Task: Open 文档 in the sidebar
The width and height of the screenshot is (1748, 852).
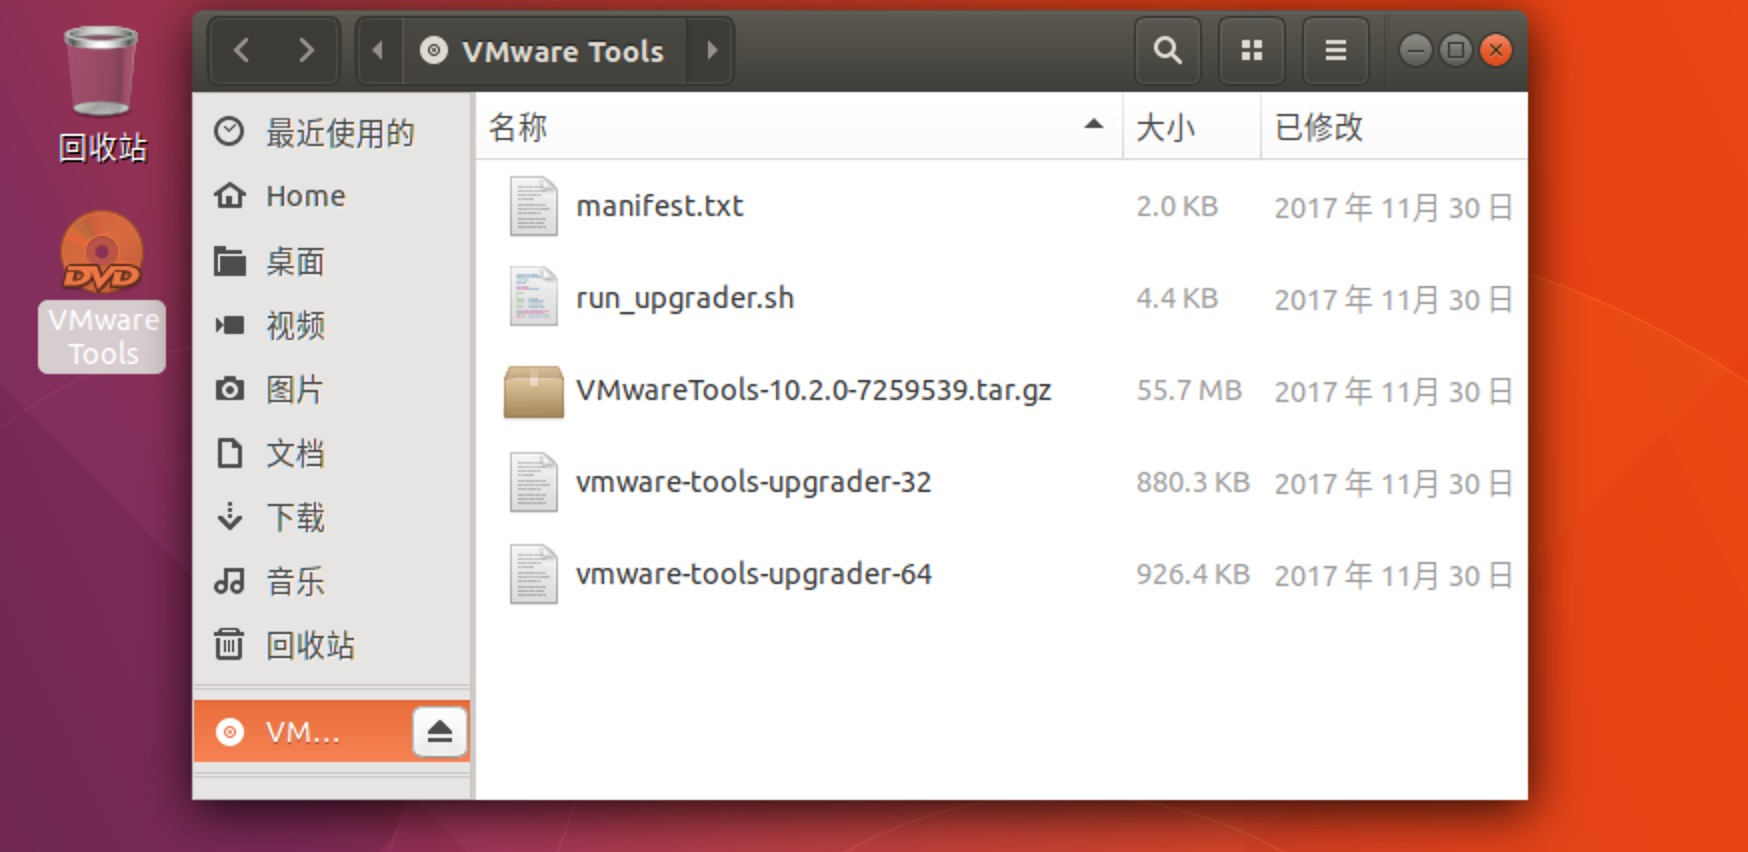Action: 332,453
